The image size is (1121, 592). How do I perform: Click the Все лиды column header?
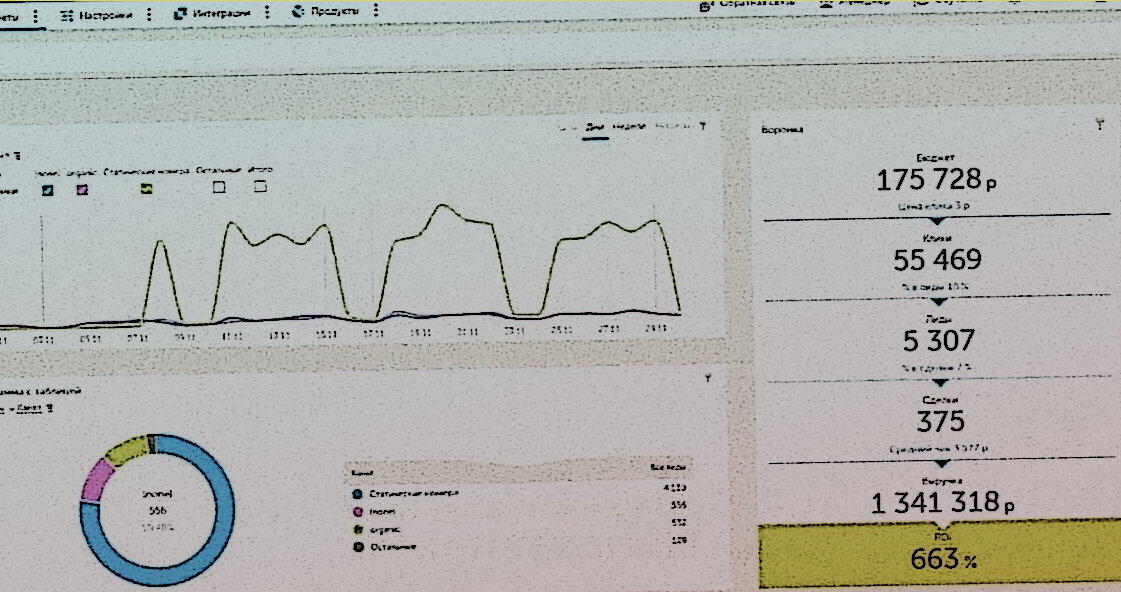[x=668, y=467]
